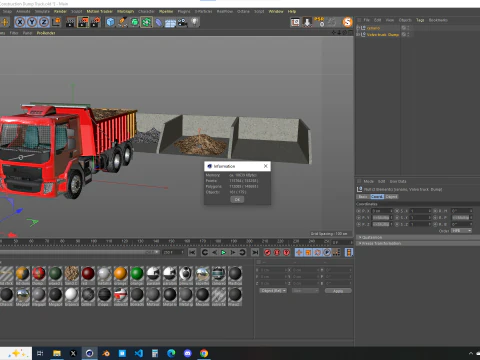Toggle visibility dots for Volvo truck object
This screenshot has height=360, width=480.
point(409,34)
